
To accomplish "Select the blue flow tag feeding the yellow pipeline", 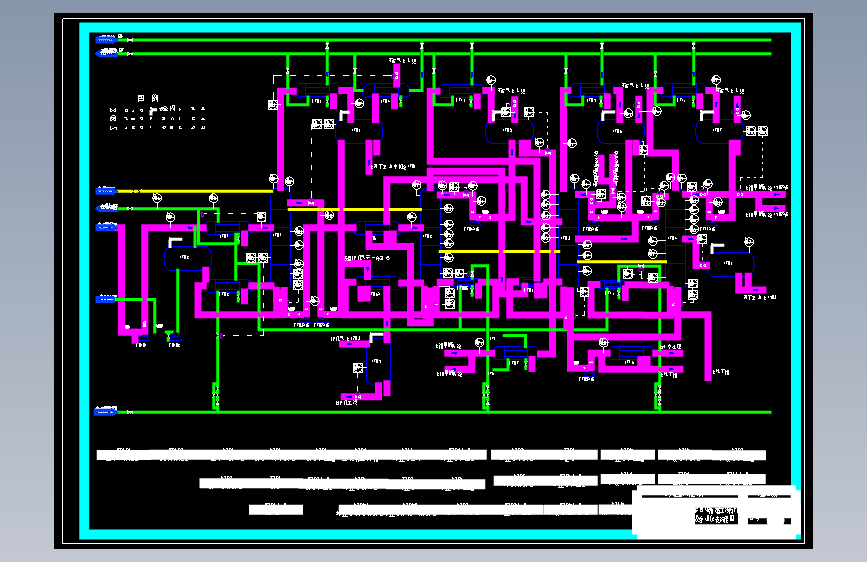I will coord(106,191).
